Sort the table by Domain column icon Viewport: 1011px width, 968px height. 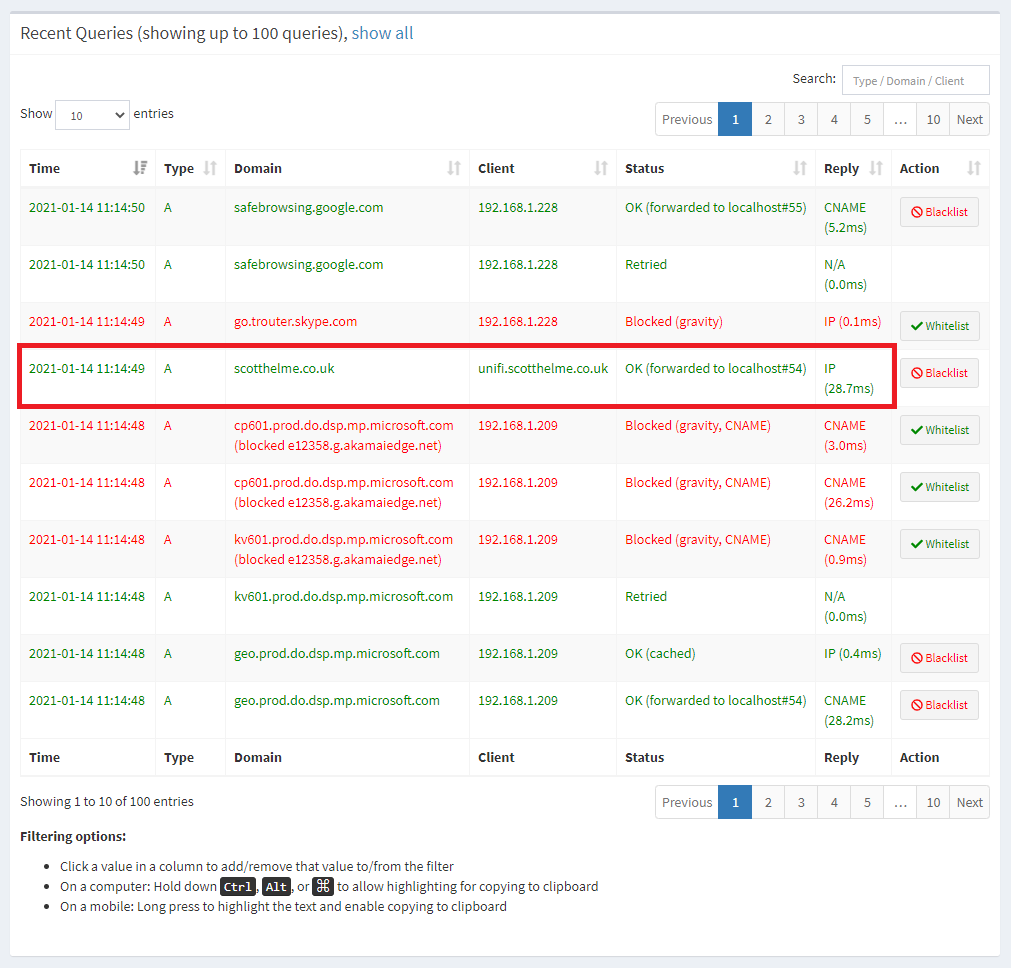(x=454, y=168)
